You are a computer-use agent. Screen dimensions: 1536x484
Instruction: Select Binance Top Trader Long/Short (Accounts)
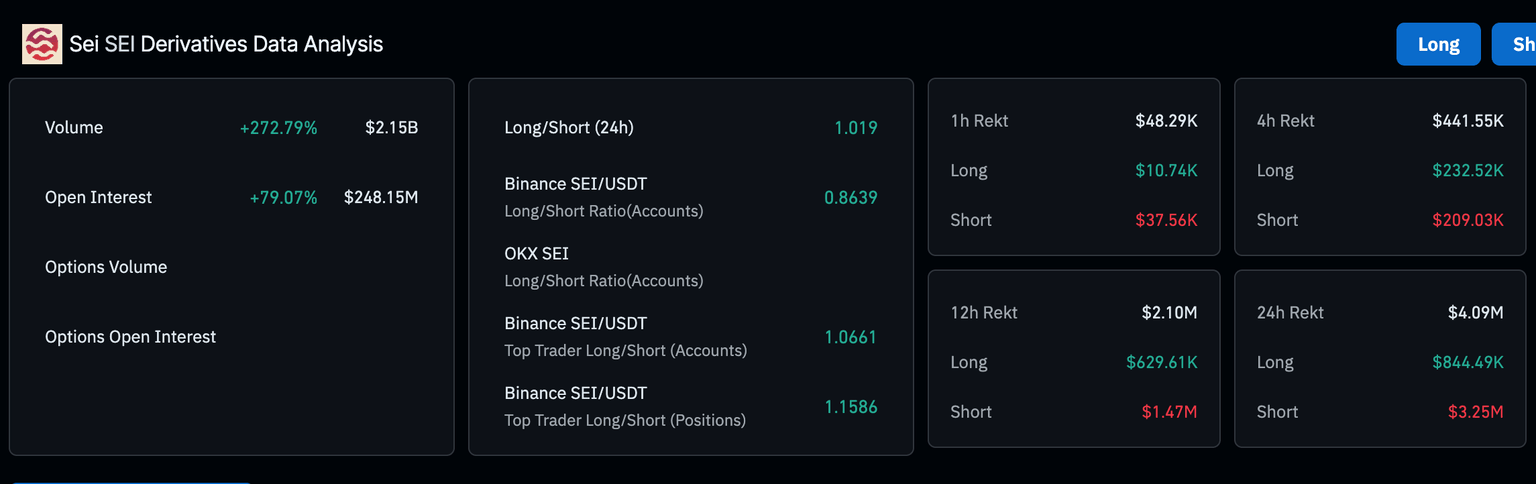625,337
